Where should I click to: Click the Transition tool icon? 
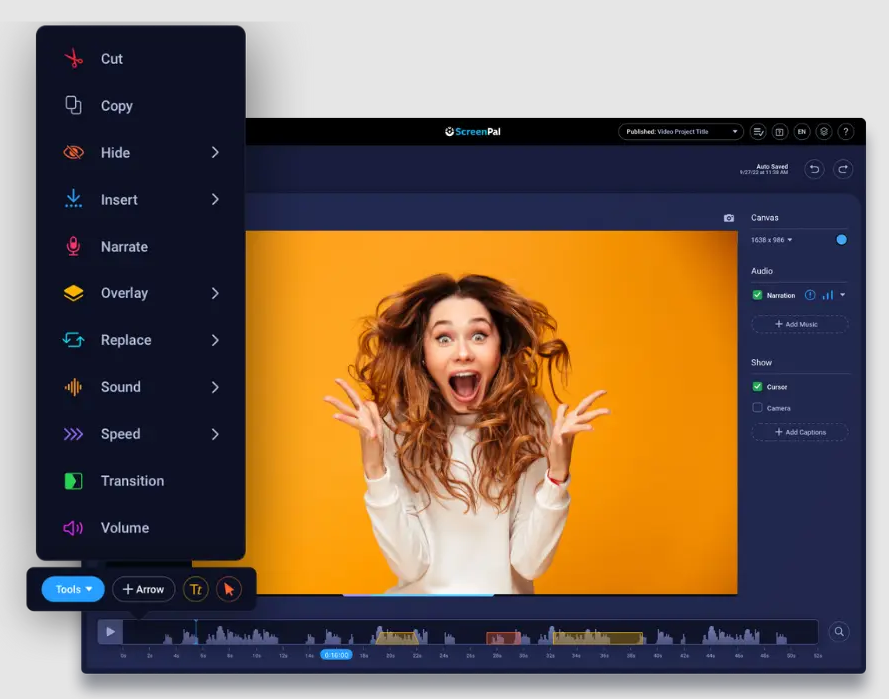coord(73,481)
